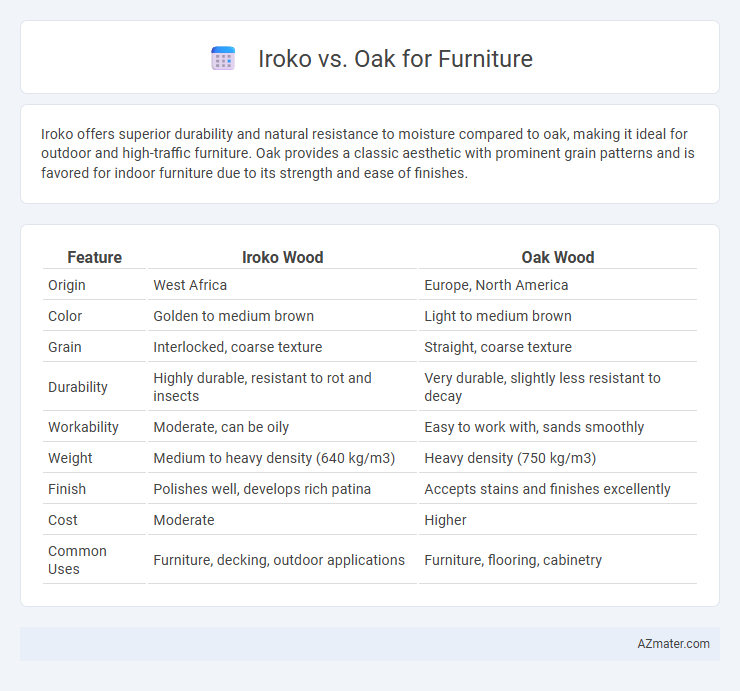The height and width of the screenshot is (691, 740).
Task: Select the 'Straight, coarse texture' cell
Action: (497, 347)
